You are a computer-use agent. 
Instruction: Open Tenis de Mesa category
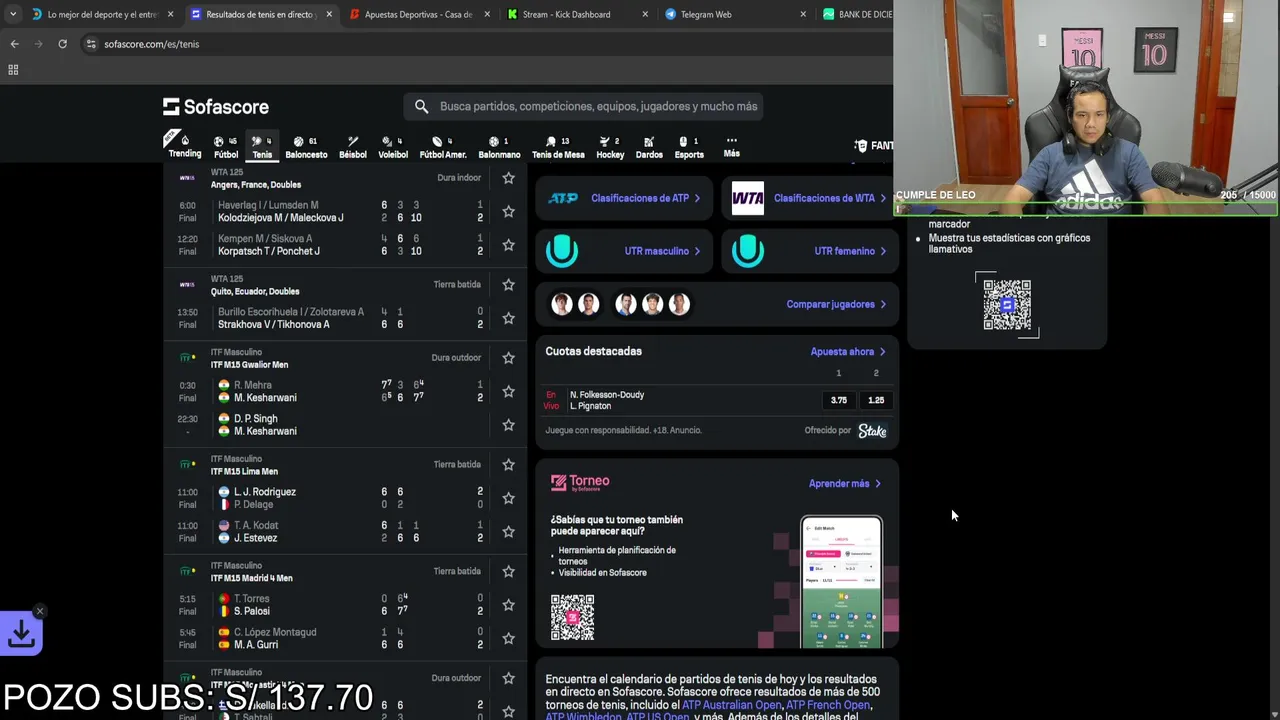coord(558,147)
